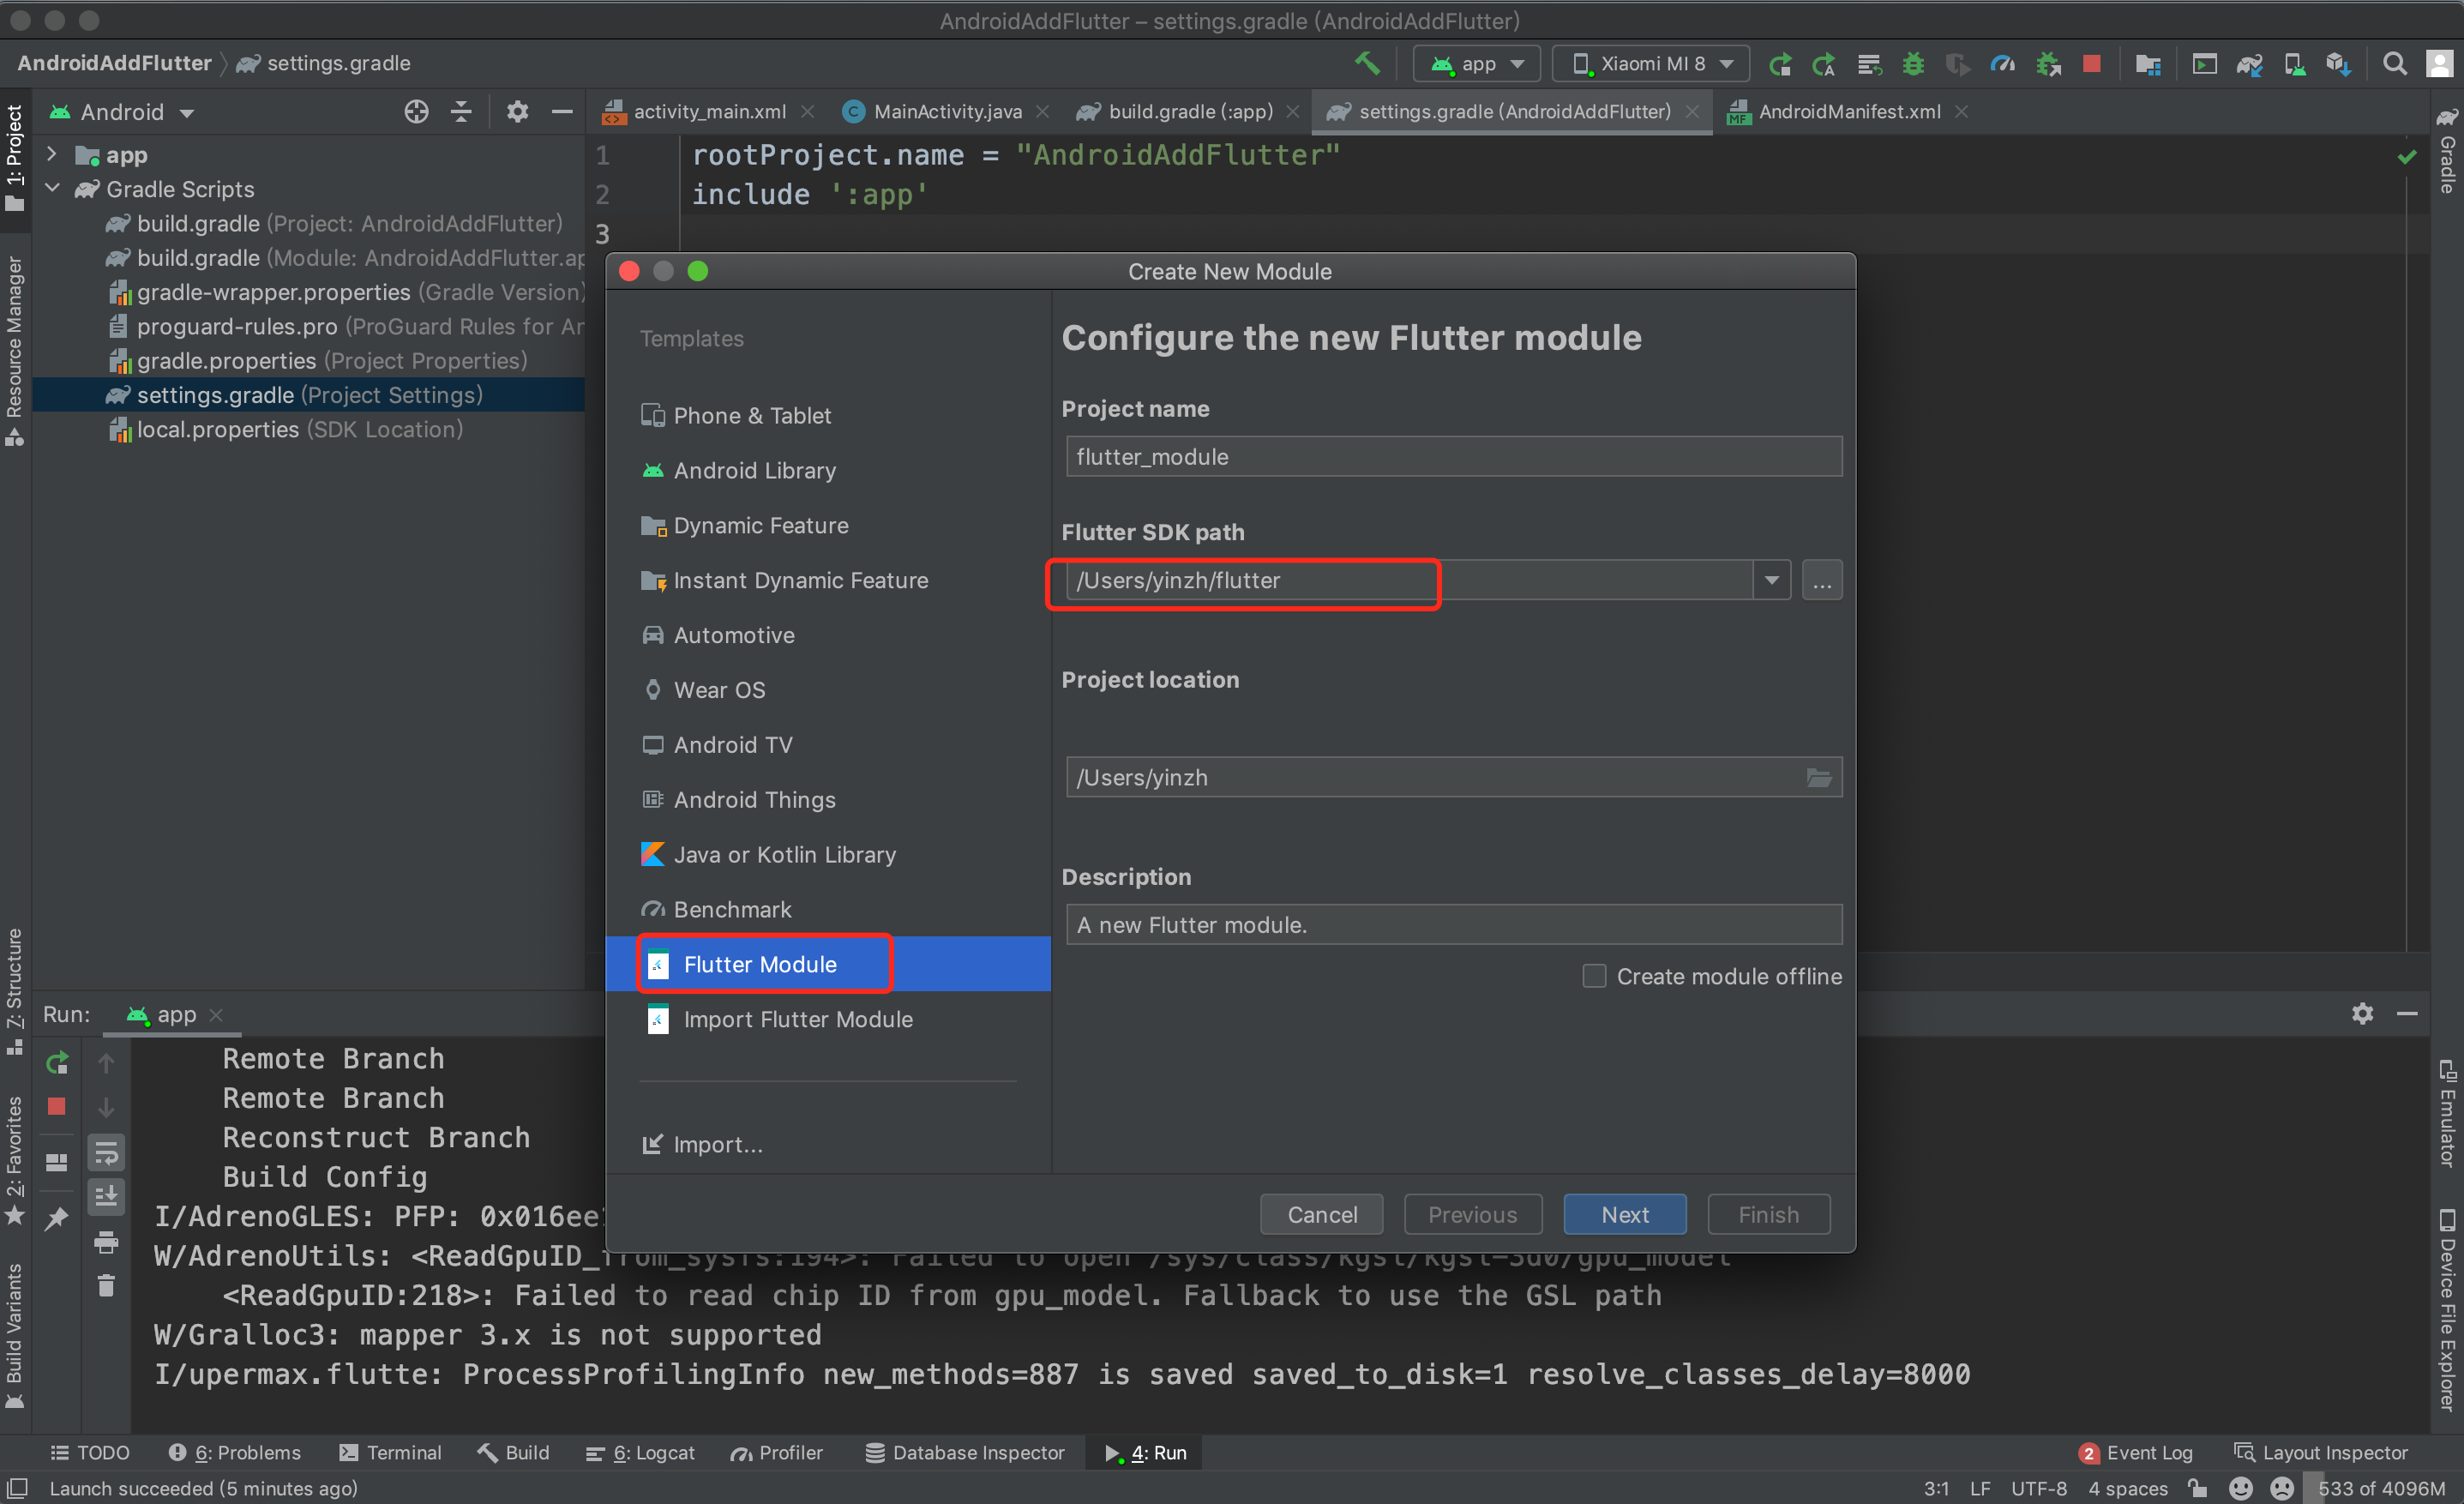Click Project panel settings gear icon

(516, 112)
